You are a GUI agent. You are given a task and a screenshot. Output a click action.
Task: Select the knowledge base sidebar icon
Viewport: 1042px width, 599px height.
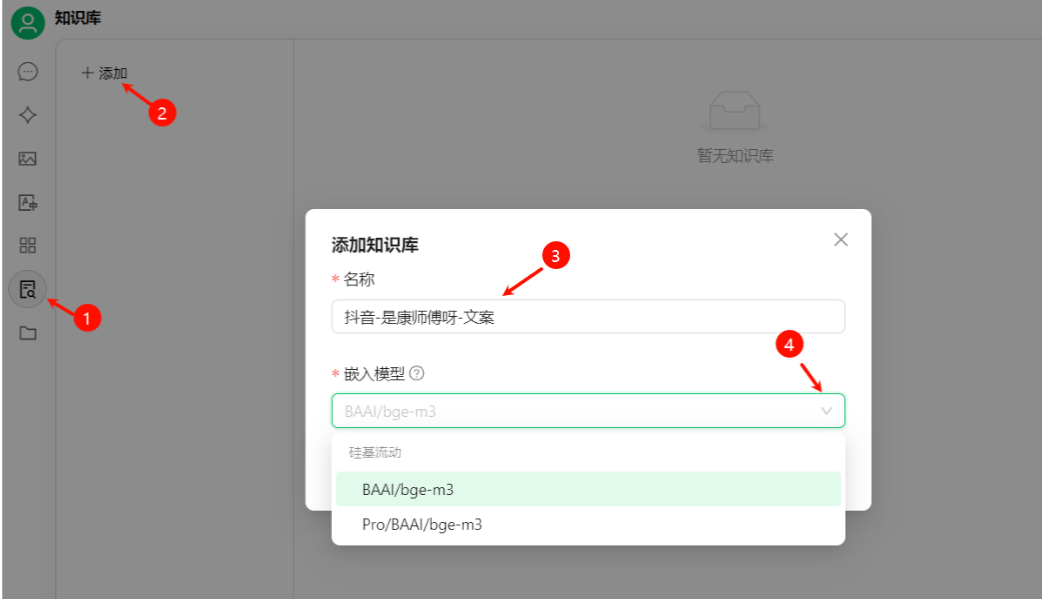tap(28, 290)
